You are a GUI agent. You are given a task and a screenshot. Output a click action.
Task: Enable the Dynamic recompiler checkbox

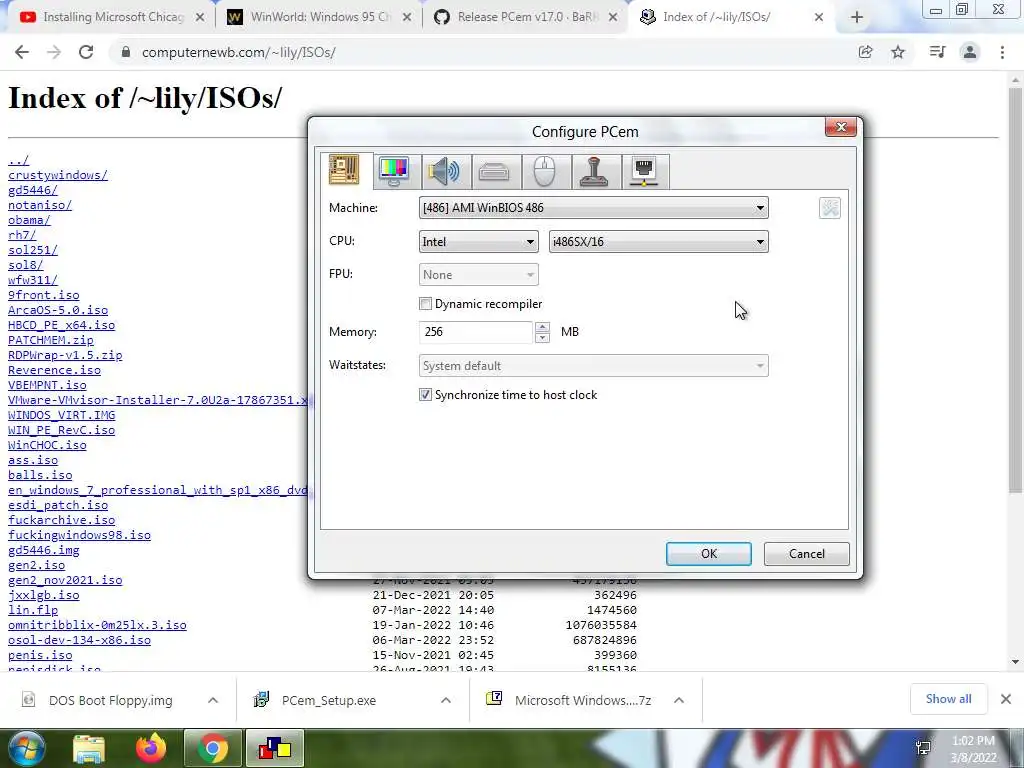425,304
